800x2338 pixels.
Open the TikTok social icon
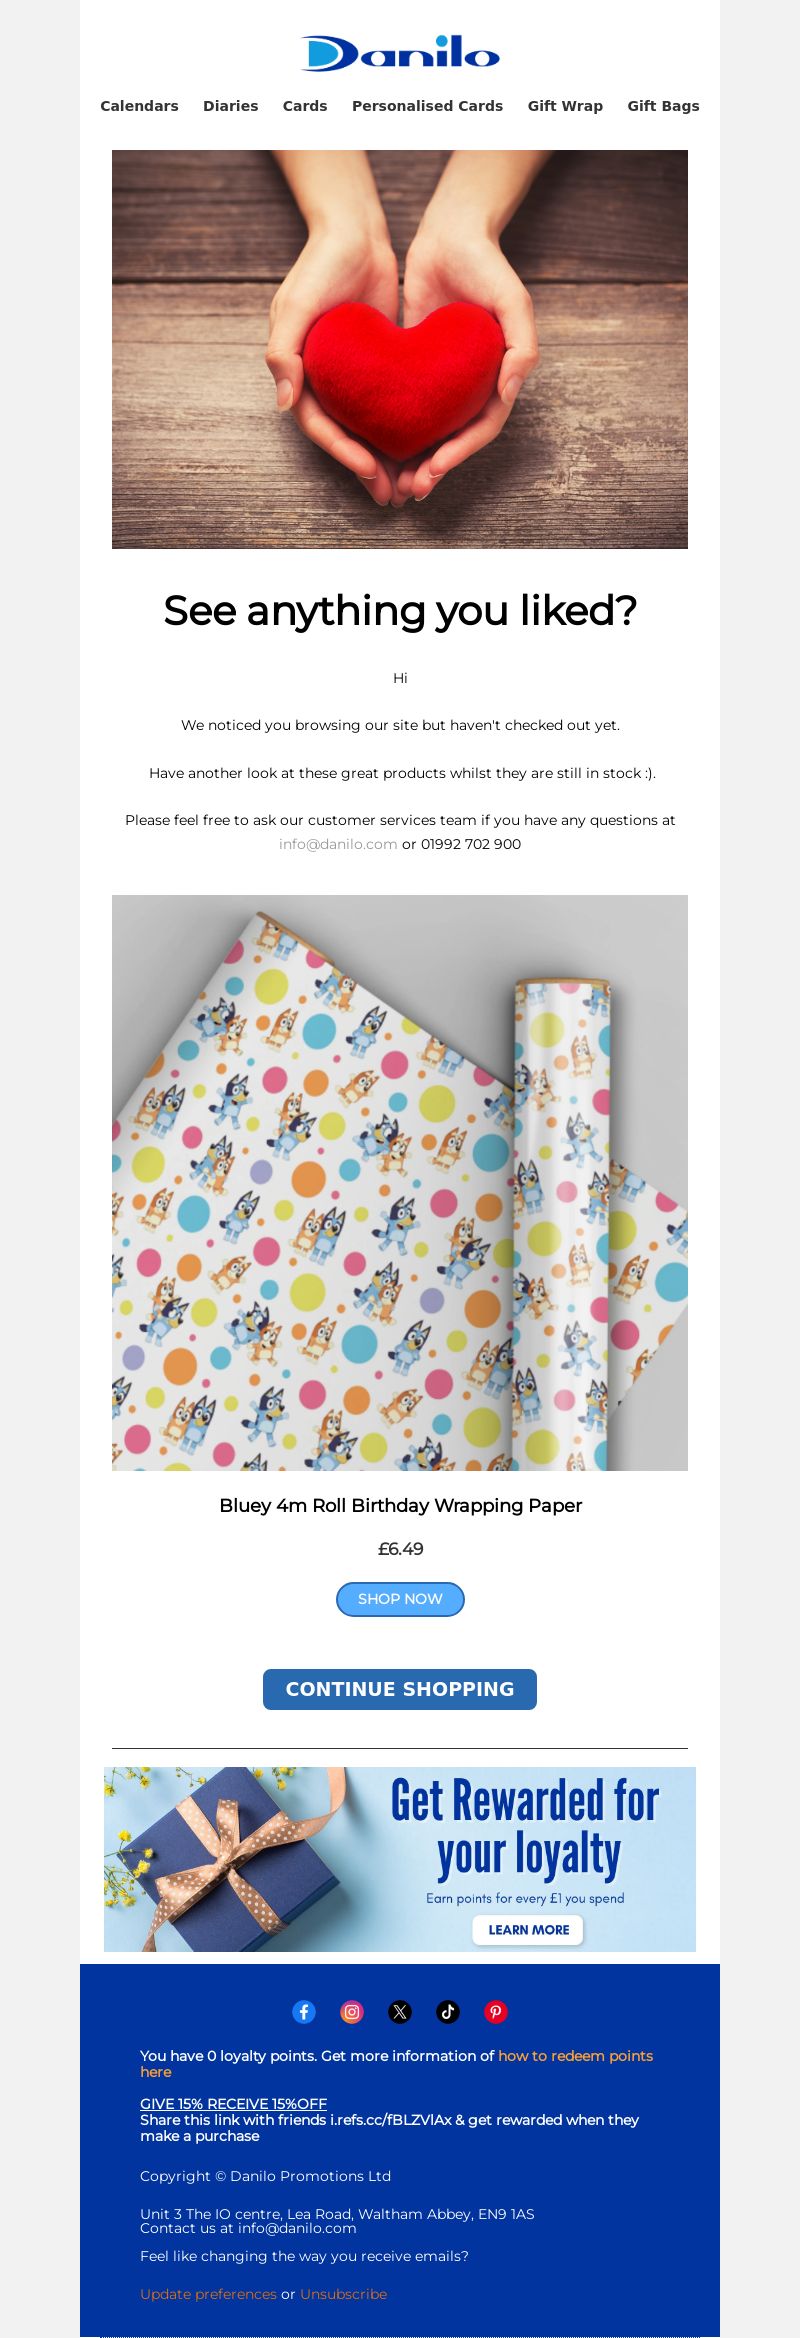tap(448, 2012)
